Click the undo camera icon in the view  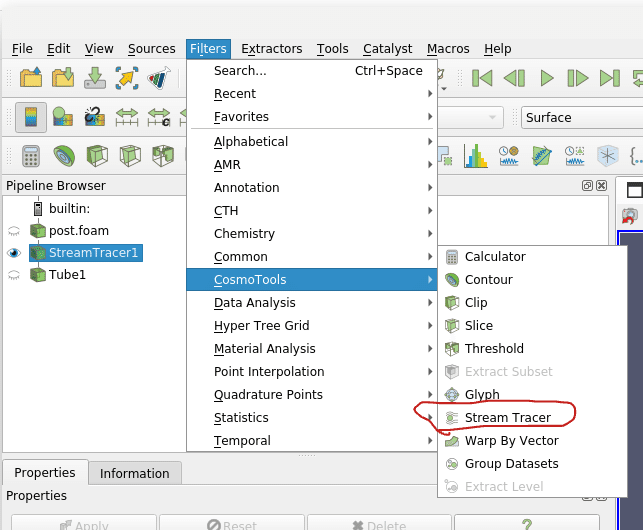pos(629,217)
